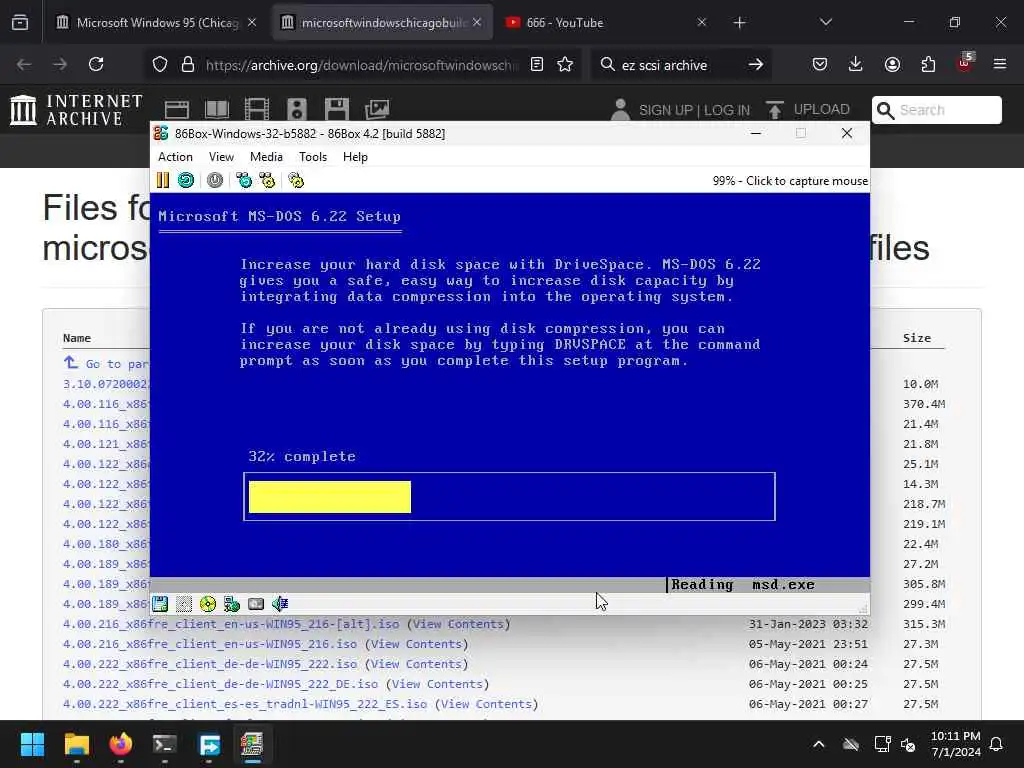Open Firefox extensions puzzle icon

[928, 64]
